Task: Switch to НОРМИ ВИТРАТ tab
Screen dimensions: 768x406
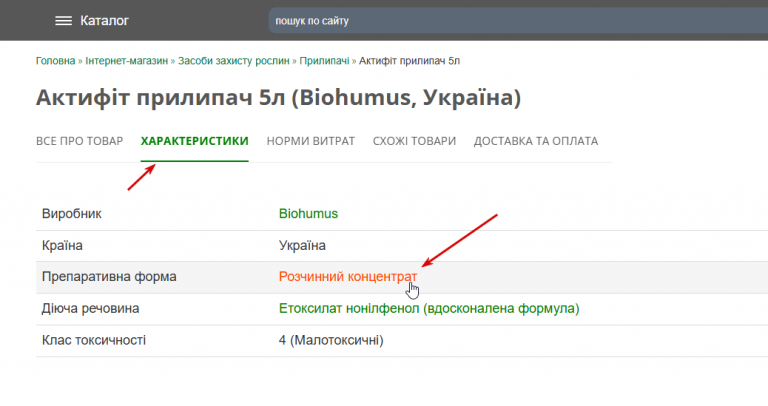Action: point(311,141)
